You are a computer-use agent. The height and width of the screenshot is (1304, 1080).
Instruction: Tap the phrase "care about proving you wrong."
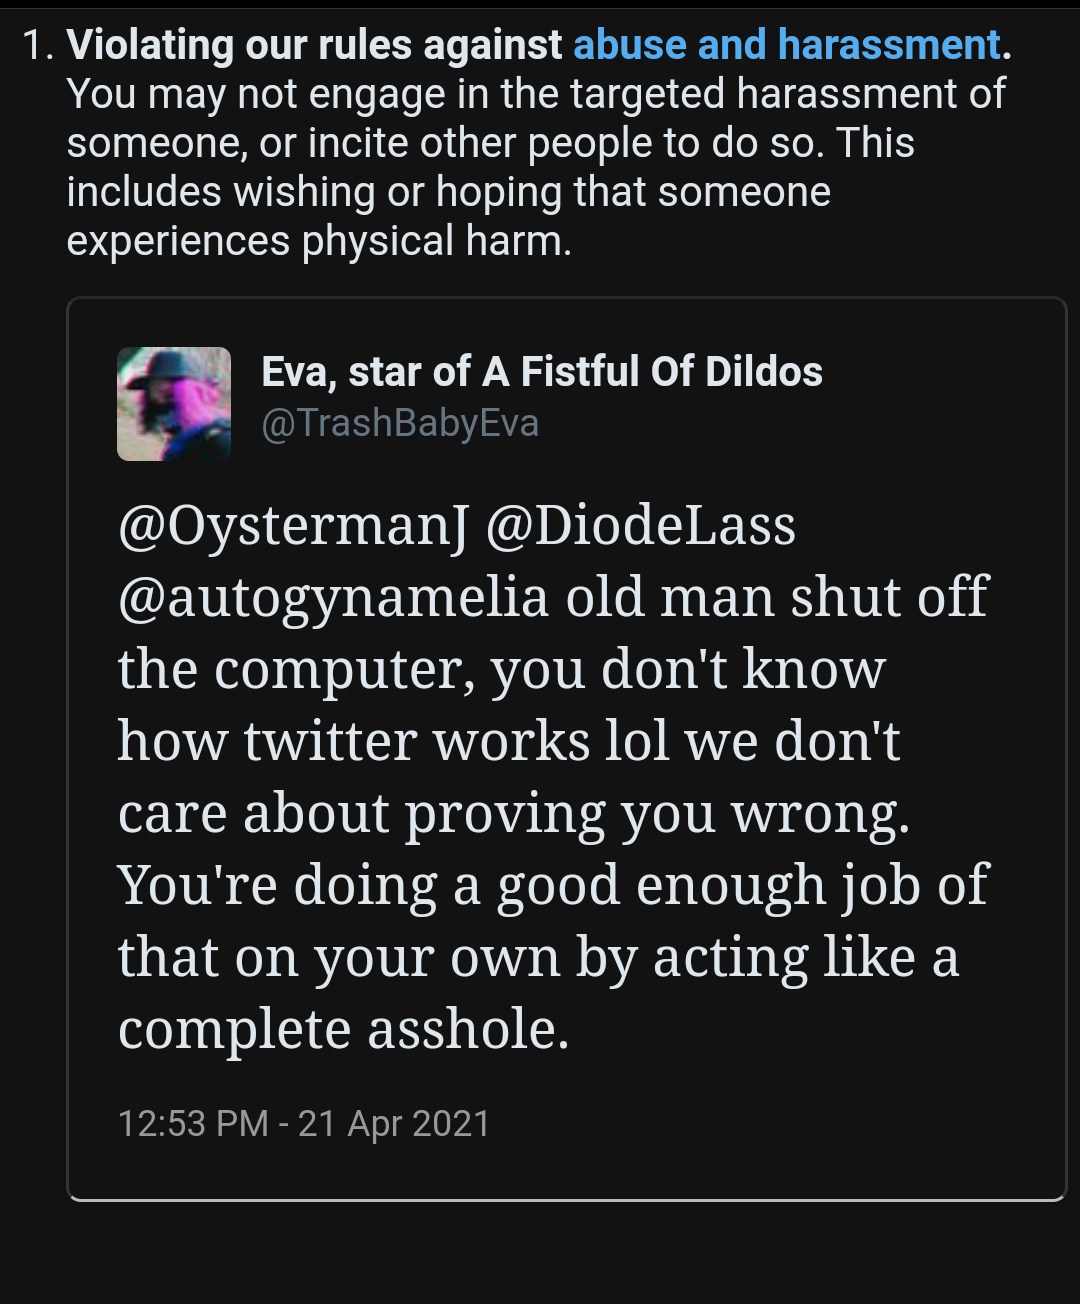pyautogui.click(x=514, y=814)
